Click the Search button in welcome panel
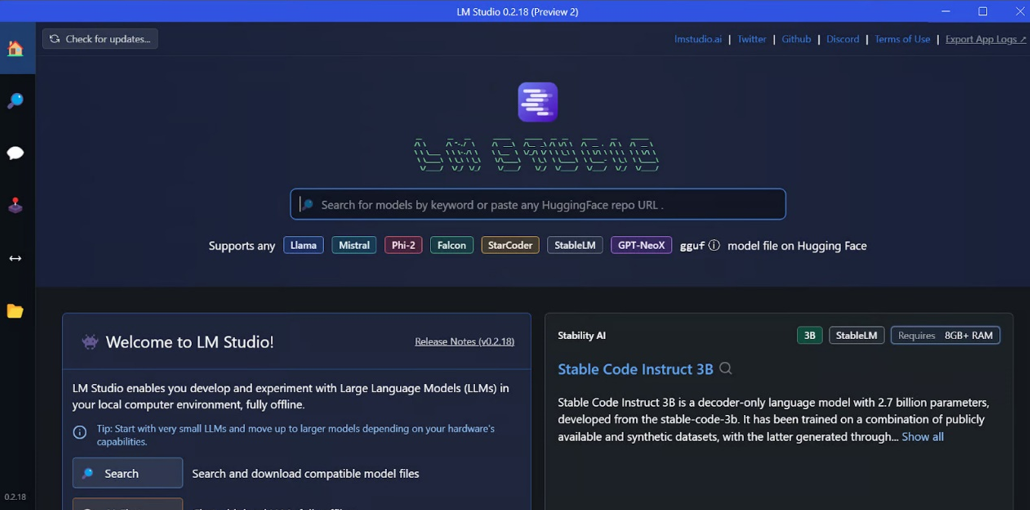 pyautogui.click(x=127, y=473)
